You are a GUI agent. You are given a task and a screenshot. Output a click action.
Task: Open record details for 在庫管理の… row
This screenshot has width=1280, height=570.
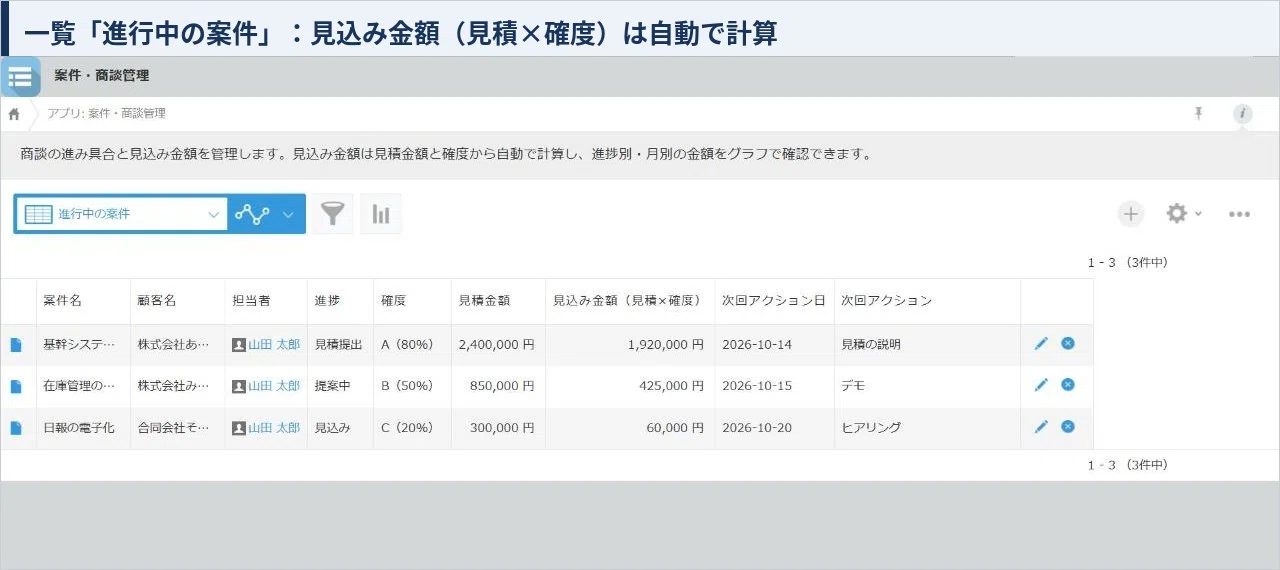click(x=16, y=387)
